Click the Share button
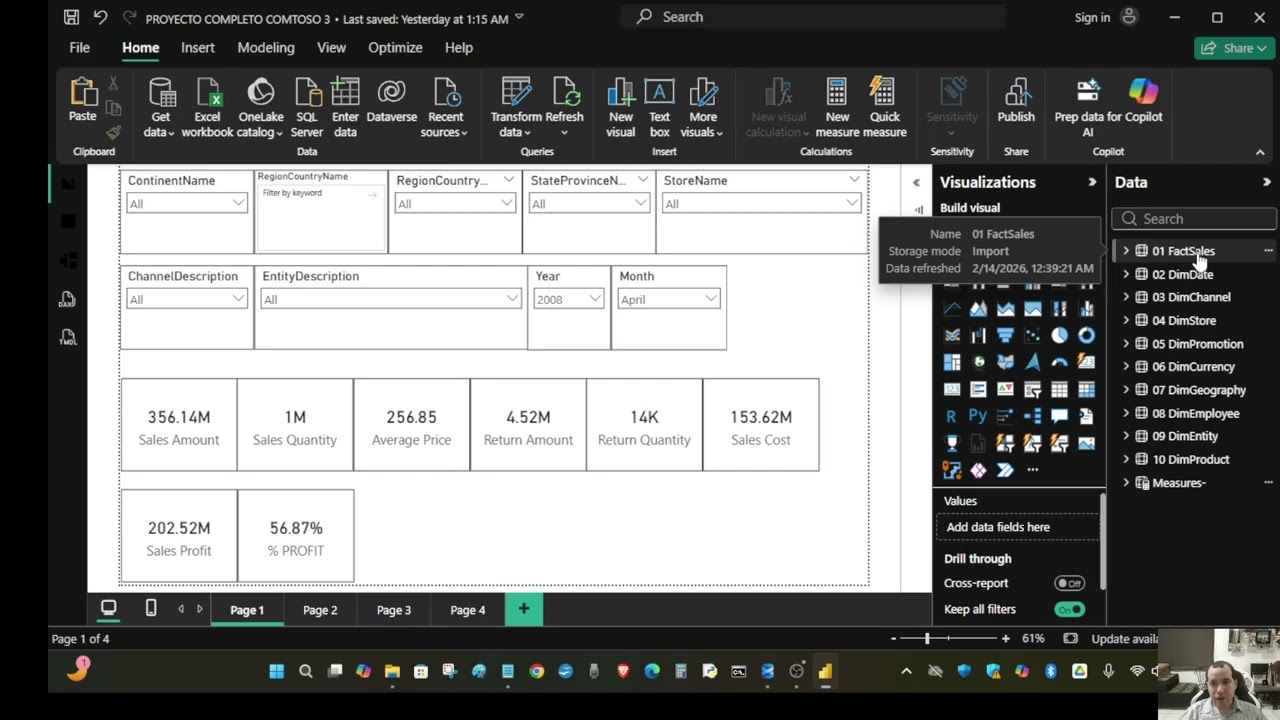1280x720 pixels. point(1234,48)
